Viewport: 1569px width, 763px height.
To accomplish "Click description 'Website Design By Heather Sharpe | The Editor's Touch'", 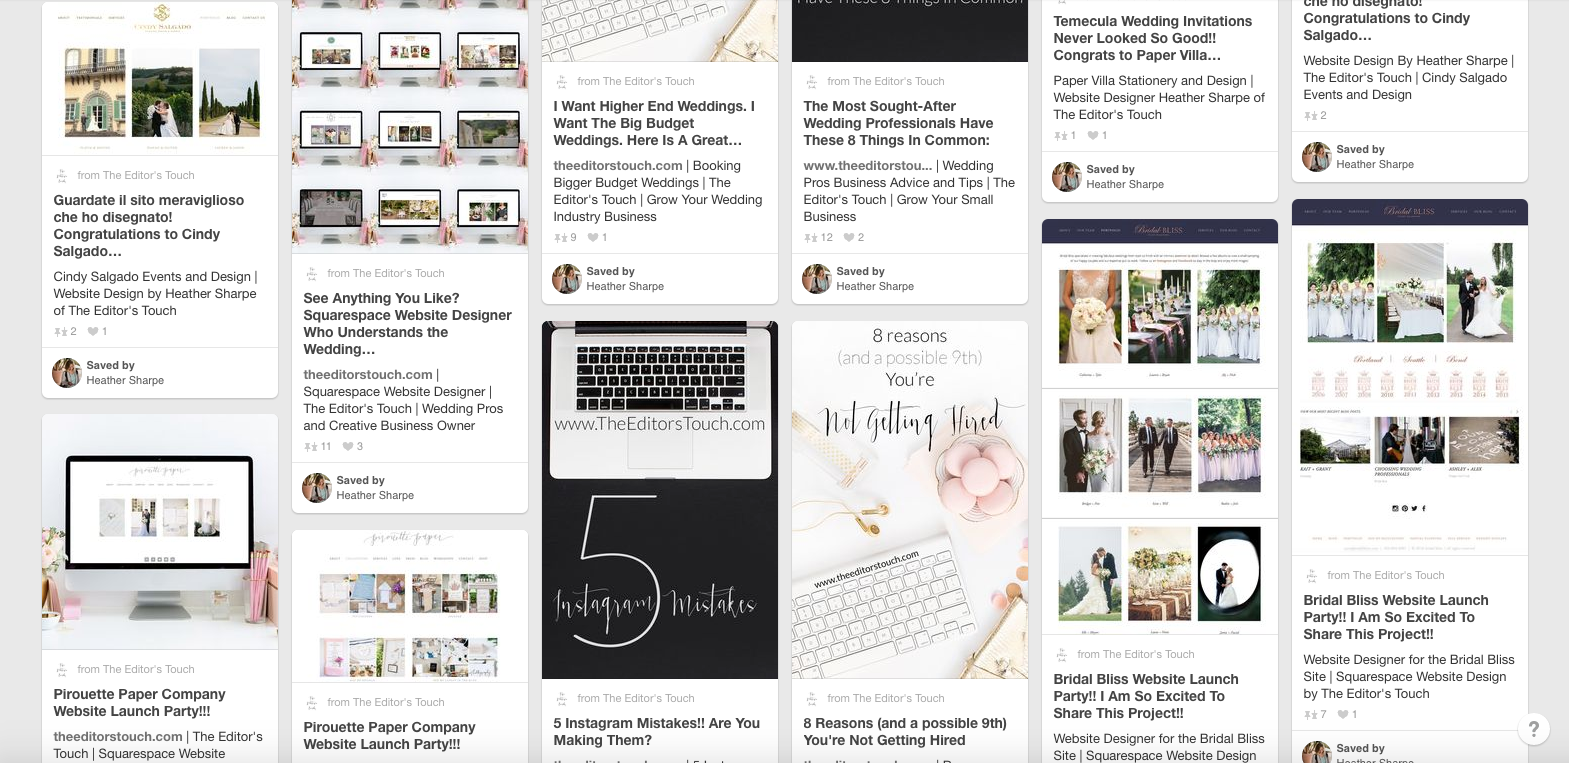I will click(x=1408, y=78).
